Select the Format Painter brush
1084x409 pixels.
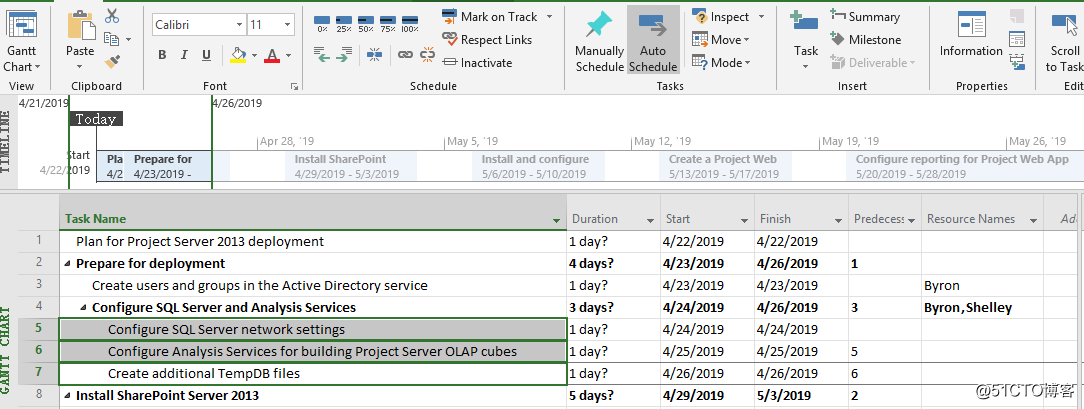(112, 62)
